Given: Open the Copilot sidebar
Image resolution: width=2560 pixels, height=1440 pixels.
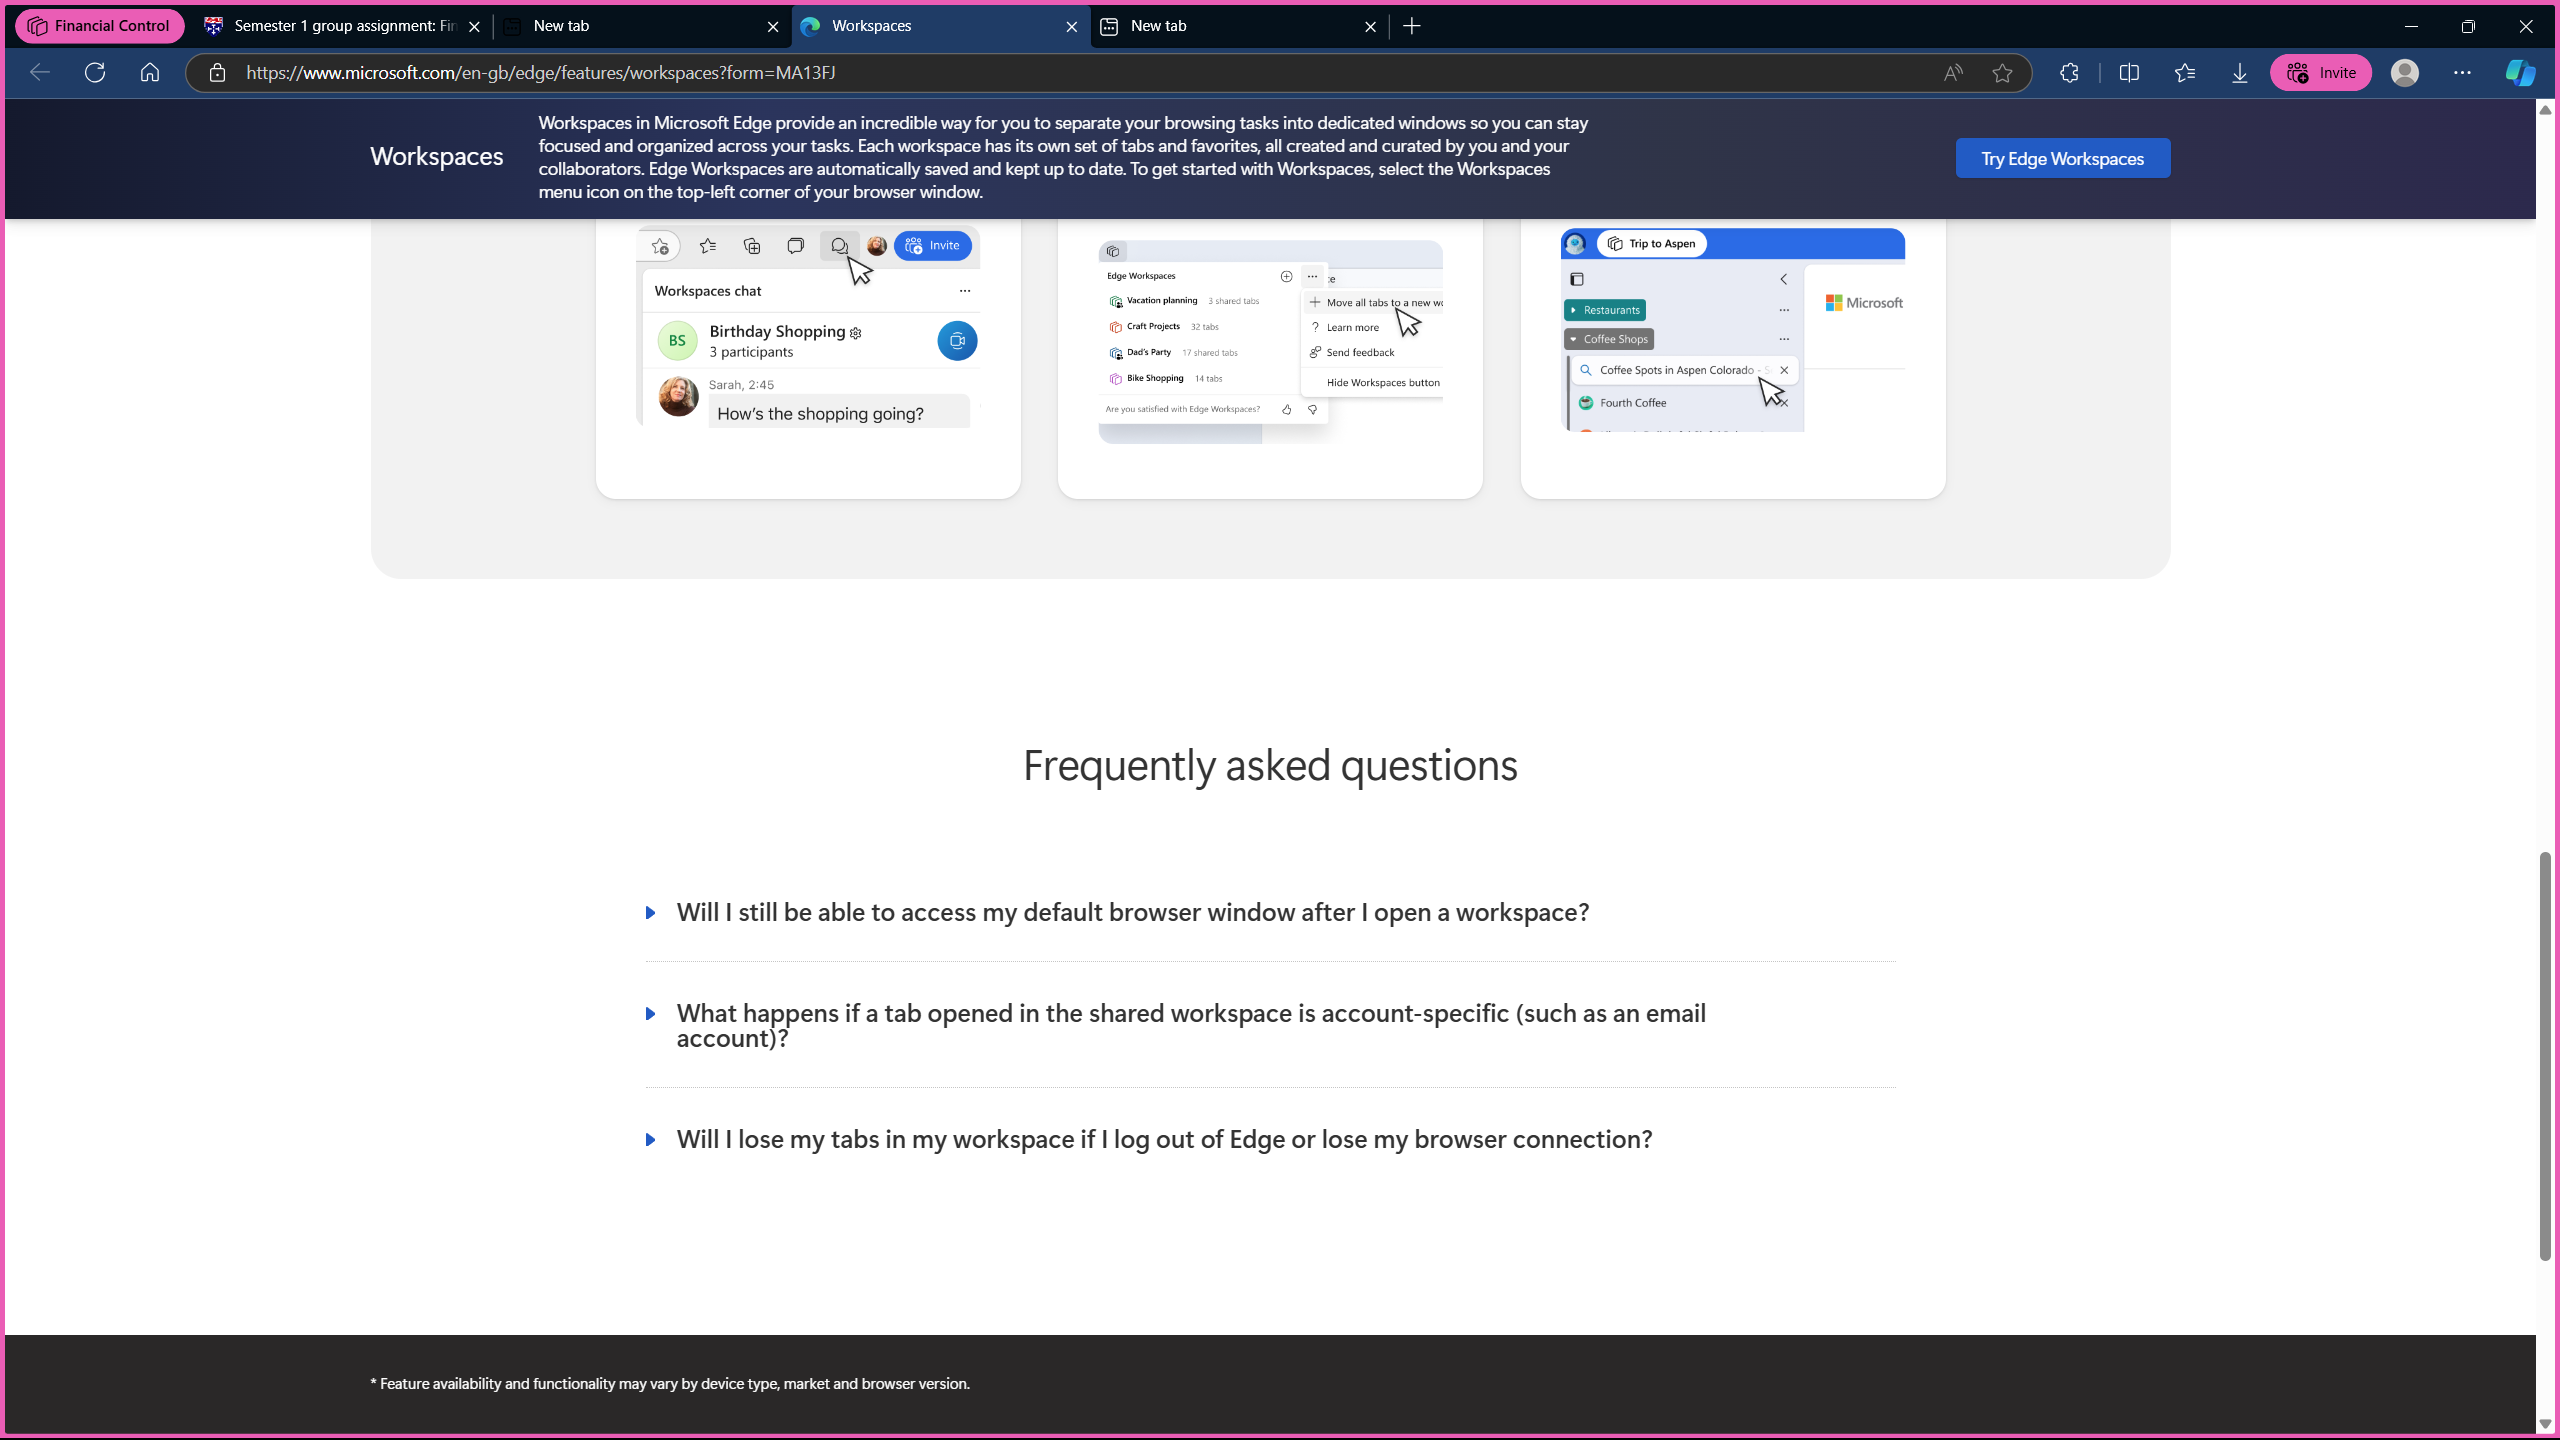Looking at the screenshot, I should click(2520, 72).
